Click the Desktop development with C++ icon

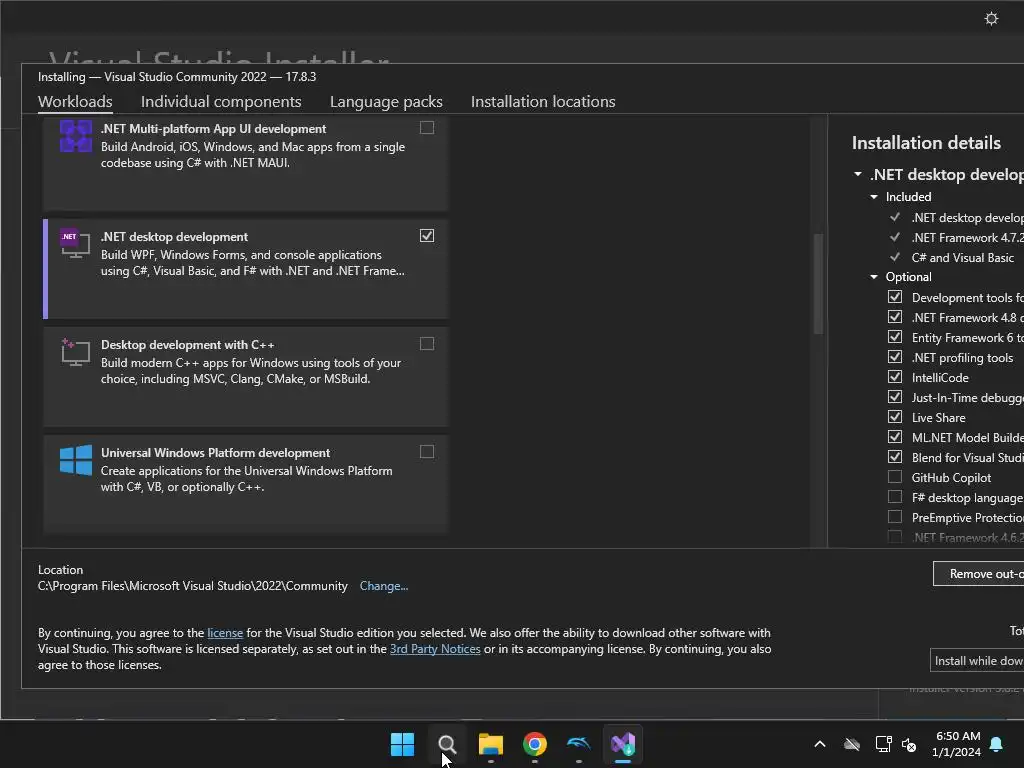tap(75, 352)
